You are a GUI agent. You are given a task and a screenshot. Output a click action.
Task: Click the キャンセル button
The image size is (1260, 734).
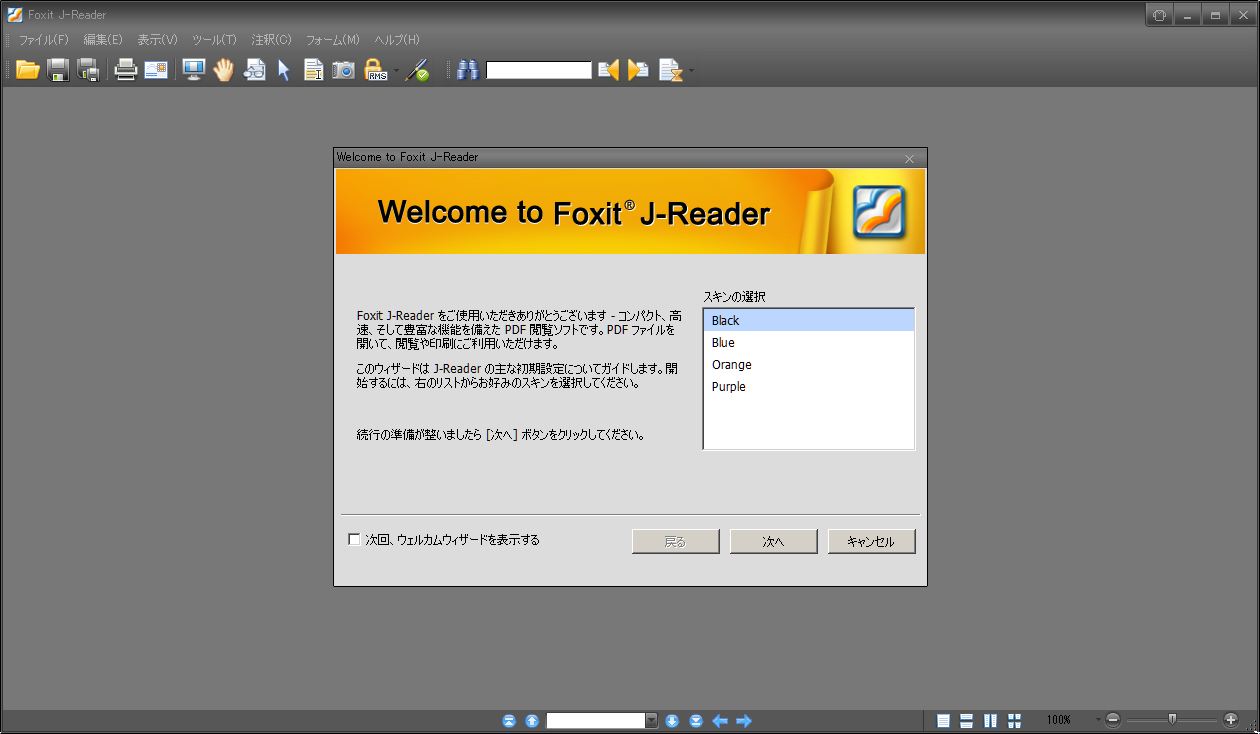871,541
